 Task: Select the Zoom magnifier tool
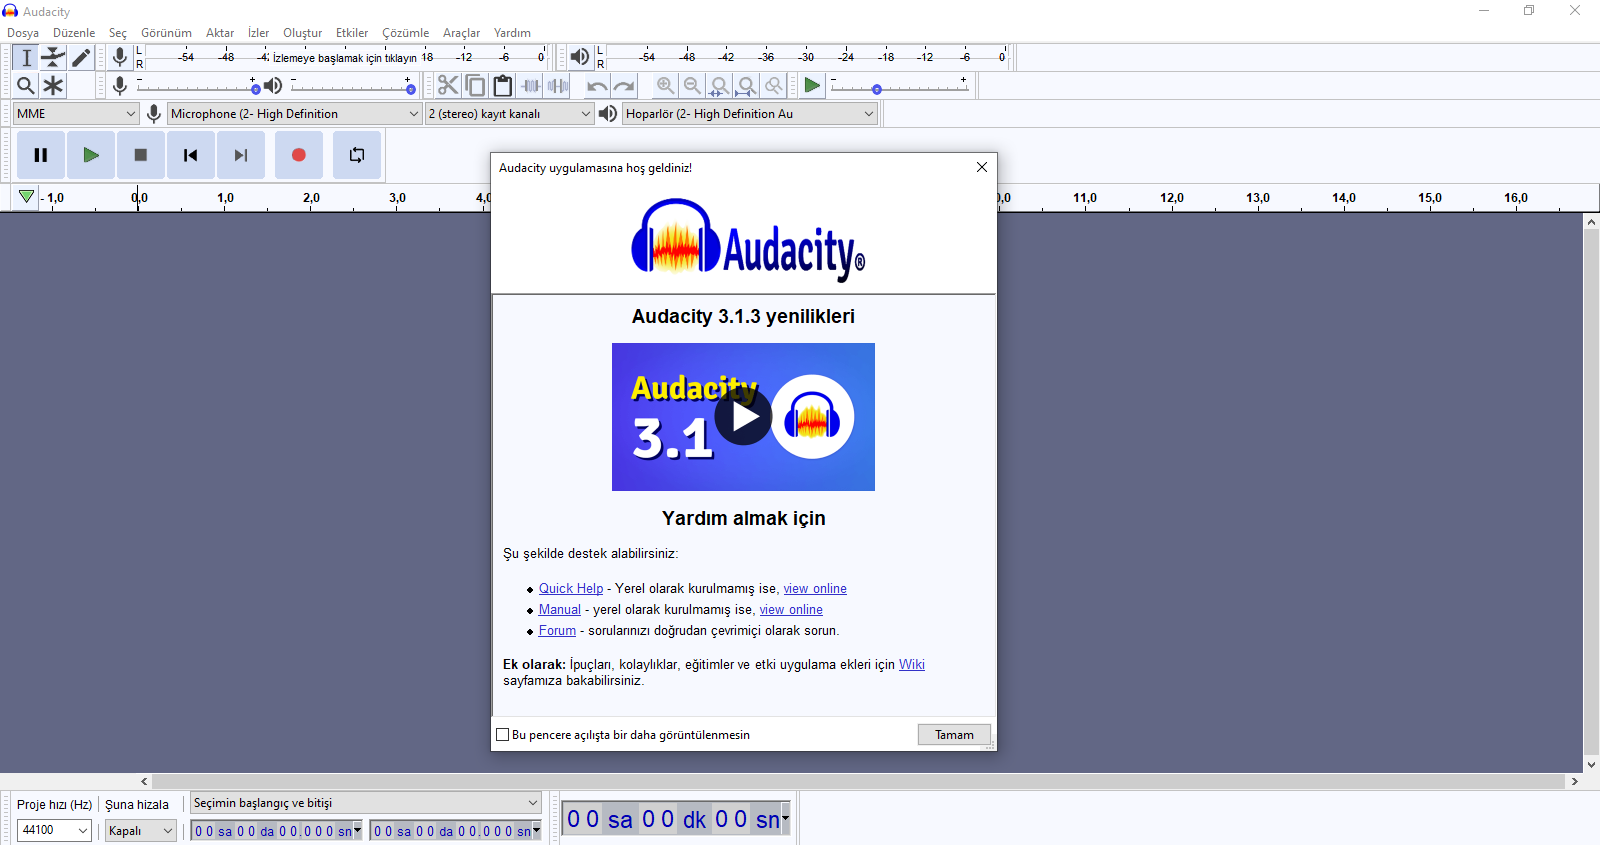(x=27, y=86)
